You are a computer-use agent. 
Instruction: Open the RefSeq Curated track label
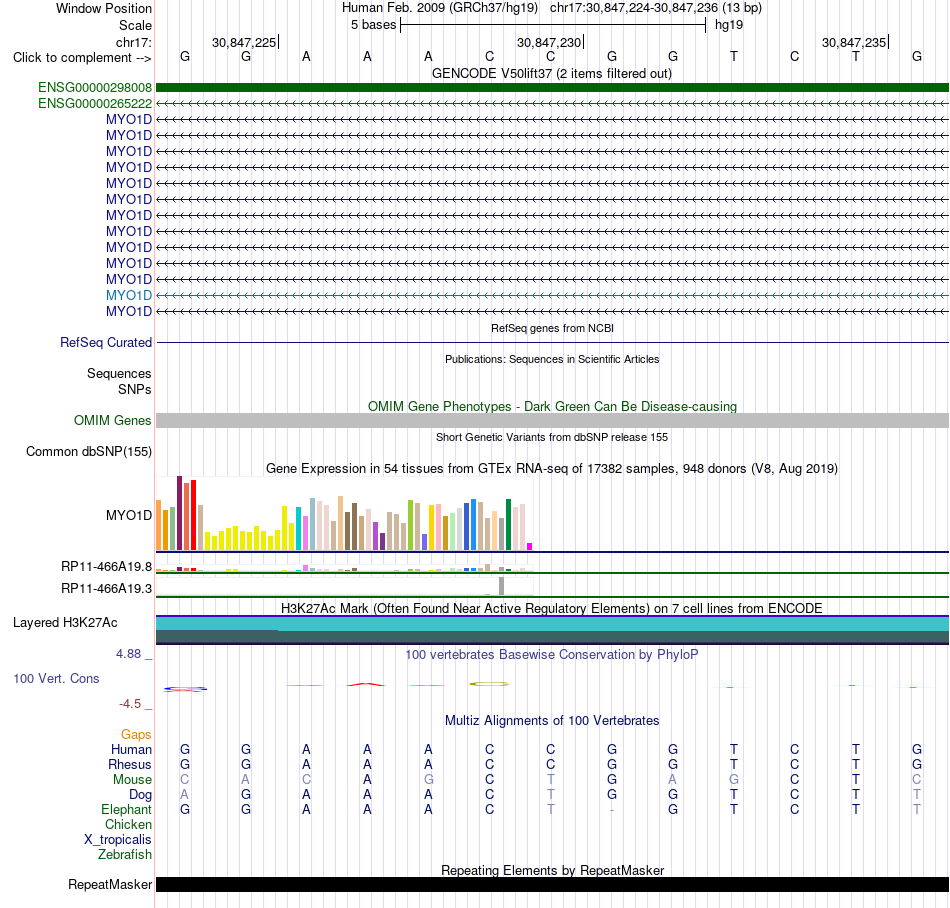tap(106, 342)
